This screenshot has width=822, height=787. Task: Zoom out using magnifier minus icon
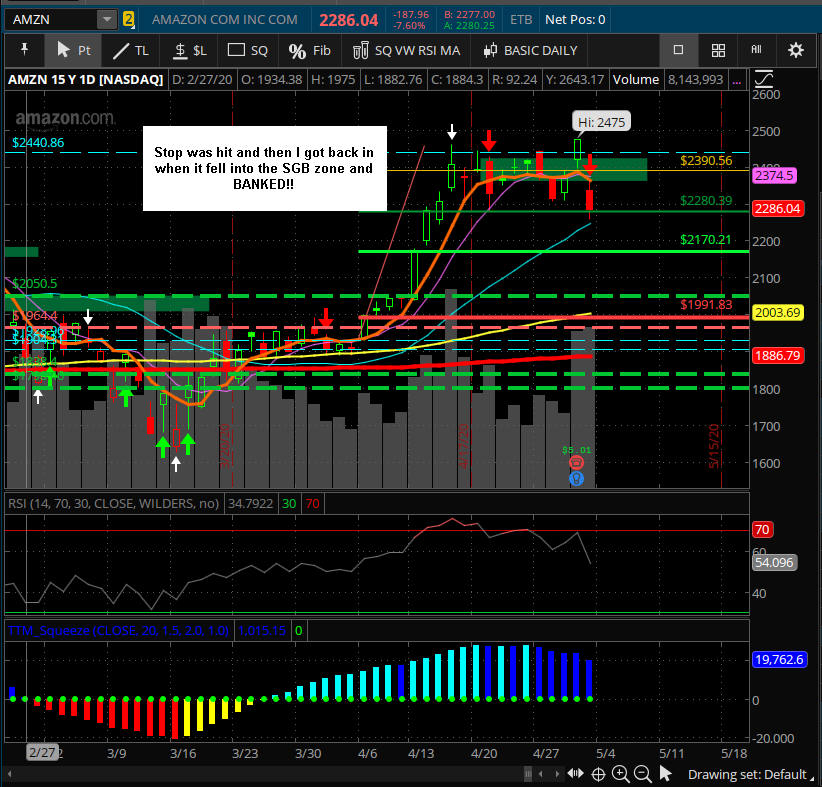click(643, 774)
